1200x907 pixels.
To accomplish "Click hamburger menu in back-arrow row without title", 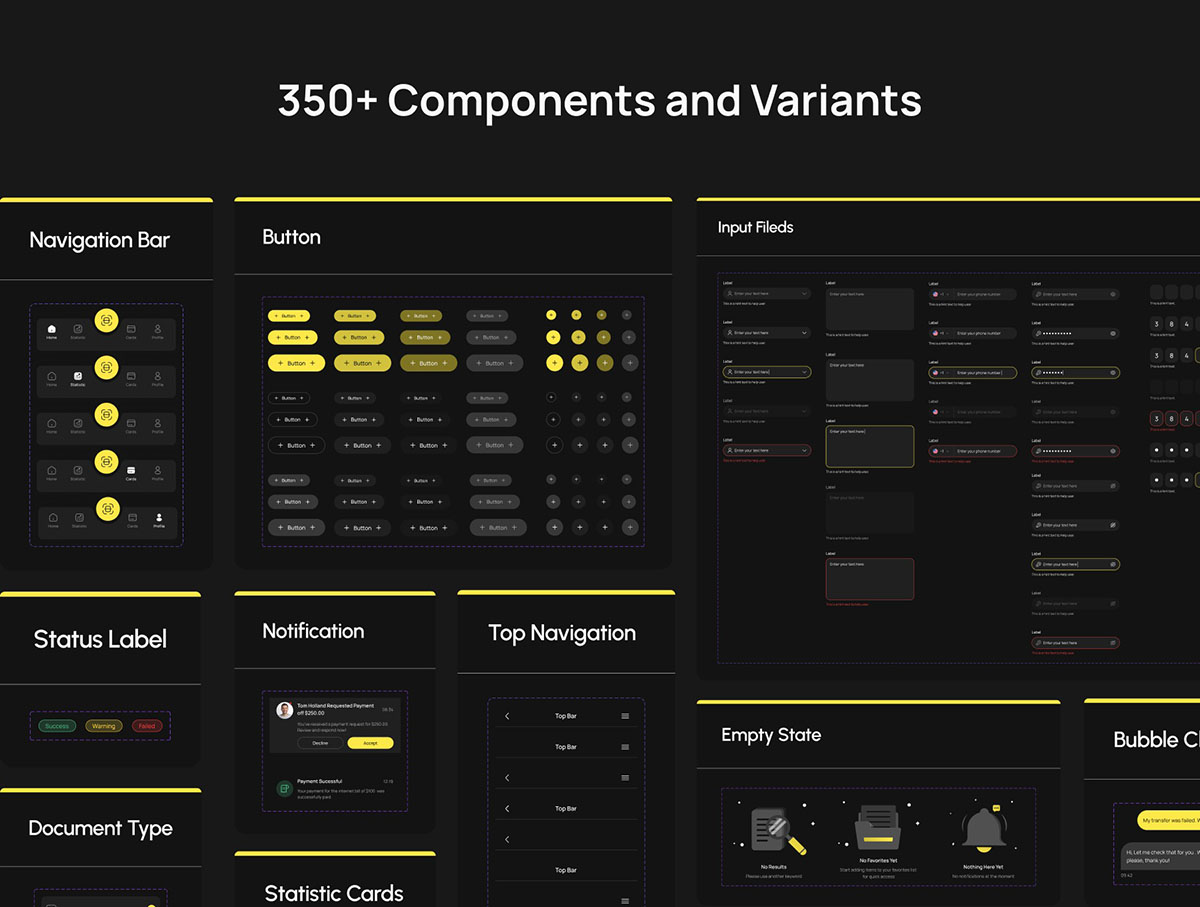I will tap(625, 778).
